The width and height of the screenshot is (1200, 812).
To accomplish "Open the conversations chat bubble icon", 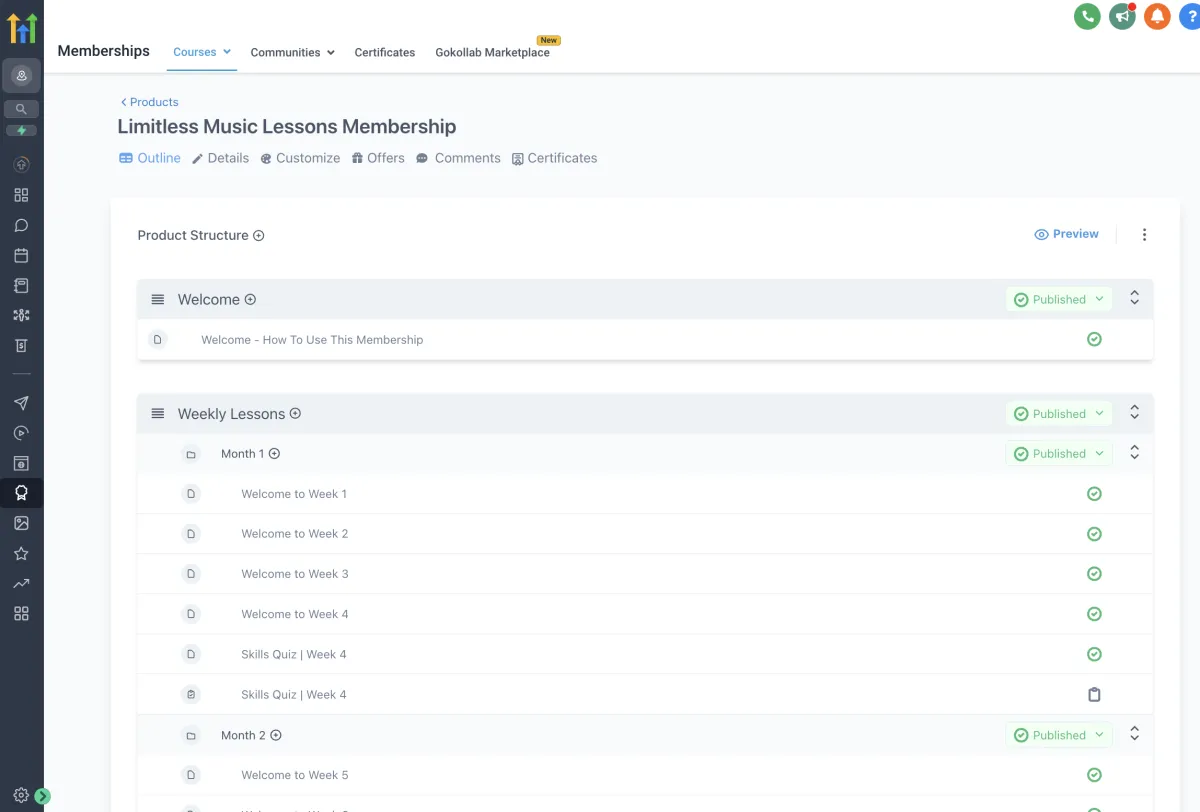I will (x=22, y=225).
